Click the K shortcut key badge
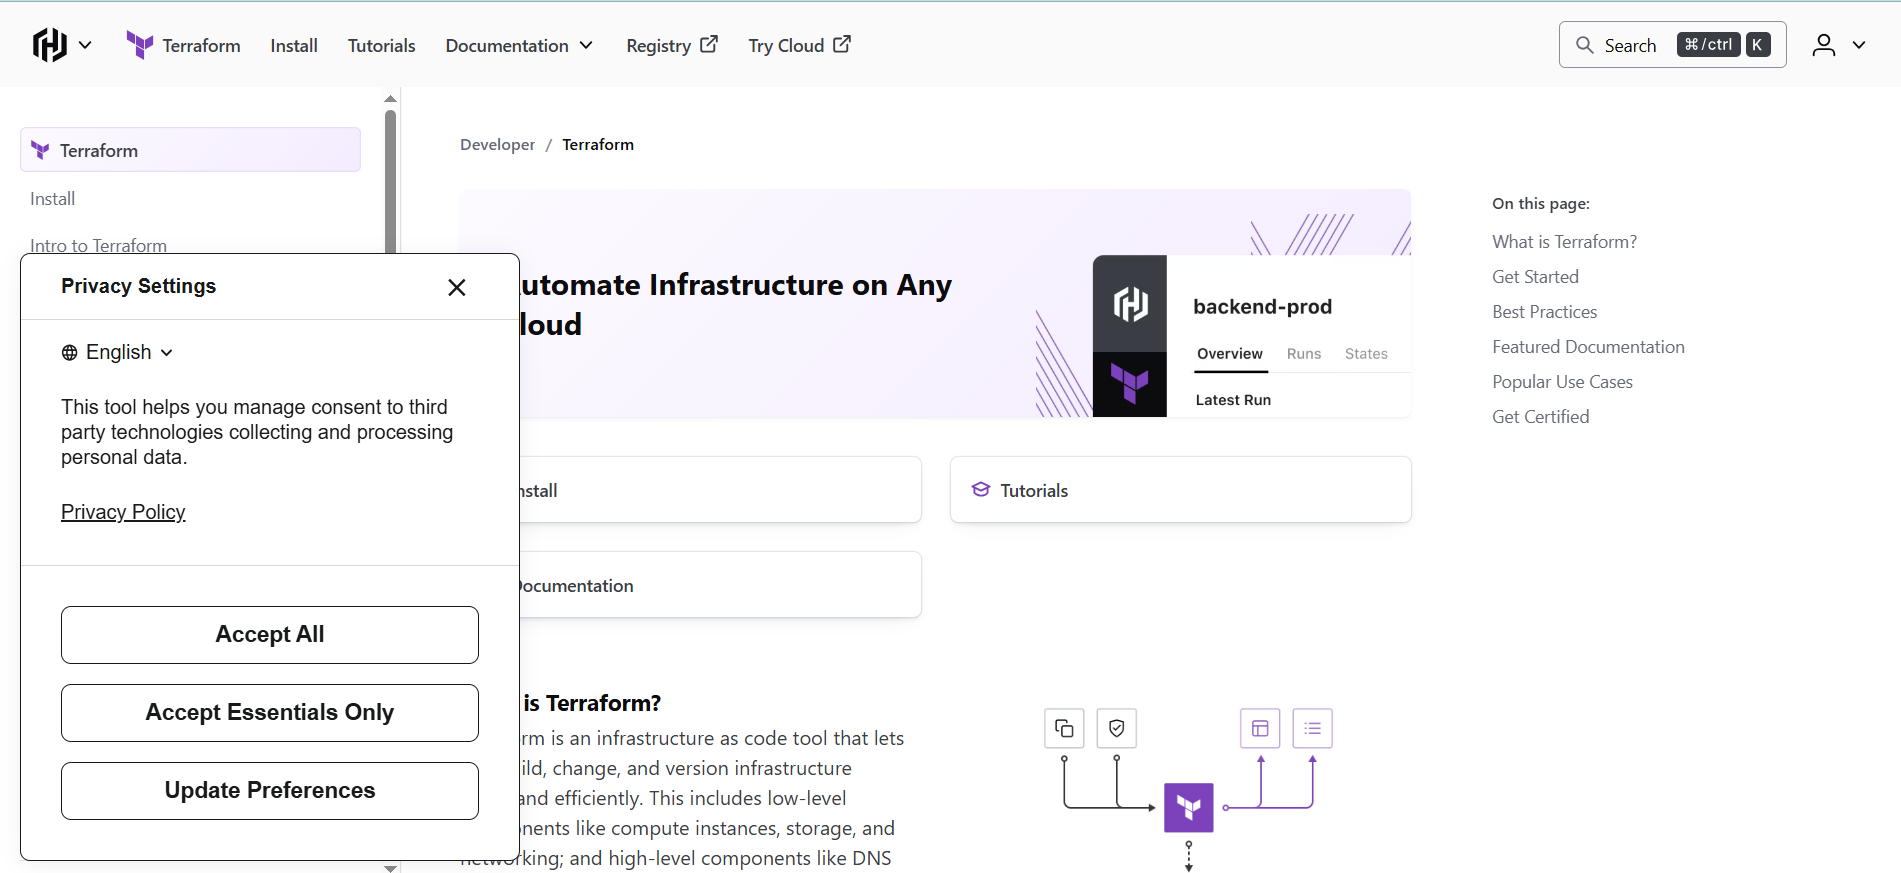1901x873 pixels. [1758, 45]
